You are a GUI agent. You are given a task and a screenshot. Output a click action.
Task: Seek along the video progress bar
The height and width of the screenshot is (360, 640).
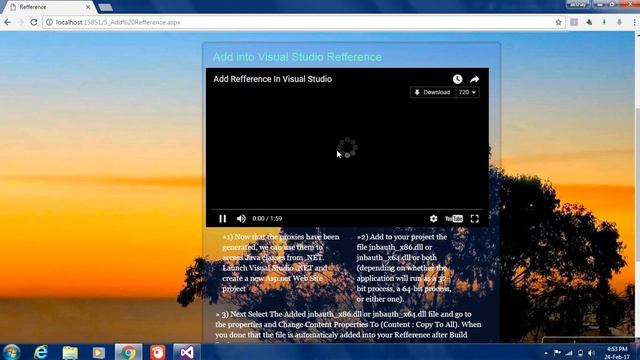tap(347, 209)
